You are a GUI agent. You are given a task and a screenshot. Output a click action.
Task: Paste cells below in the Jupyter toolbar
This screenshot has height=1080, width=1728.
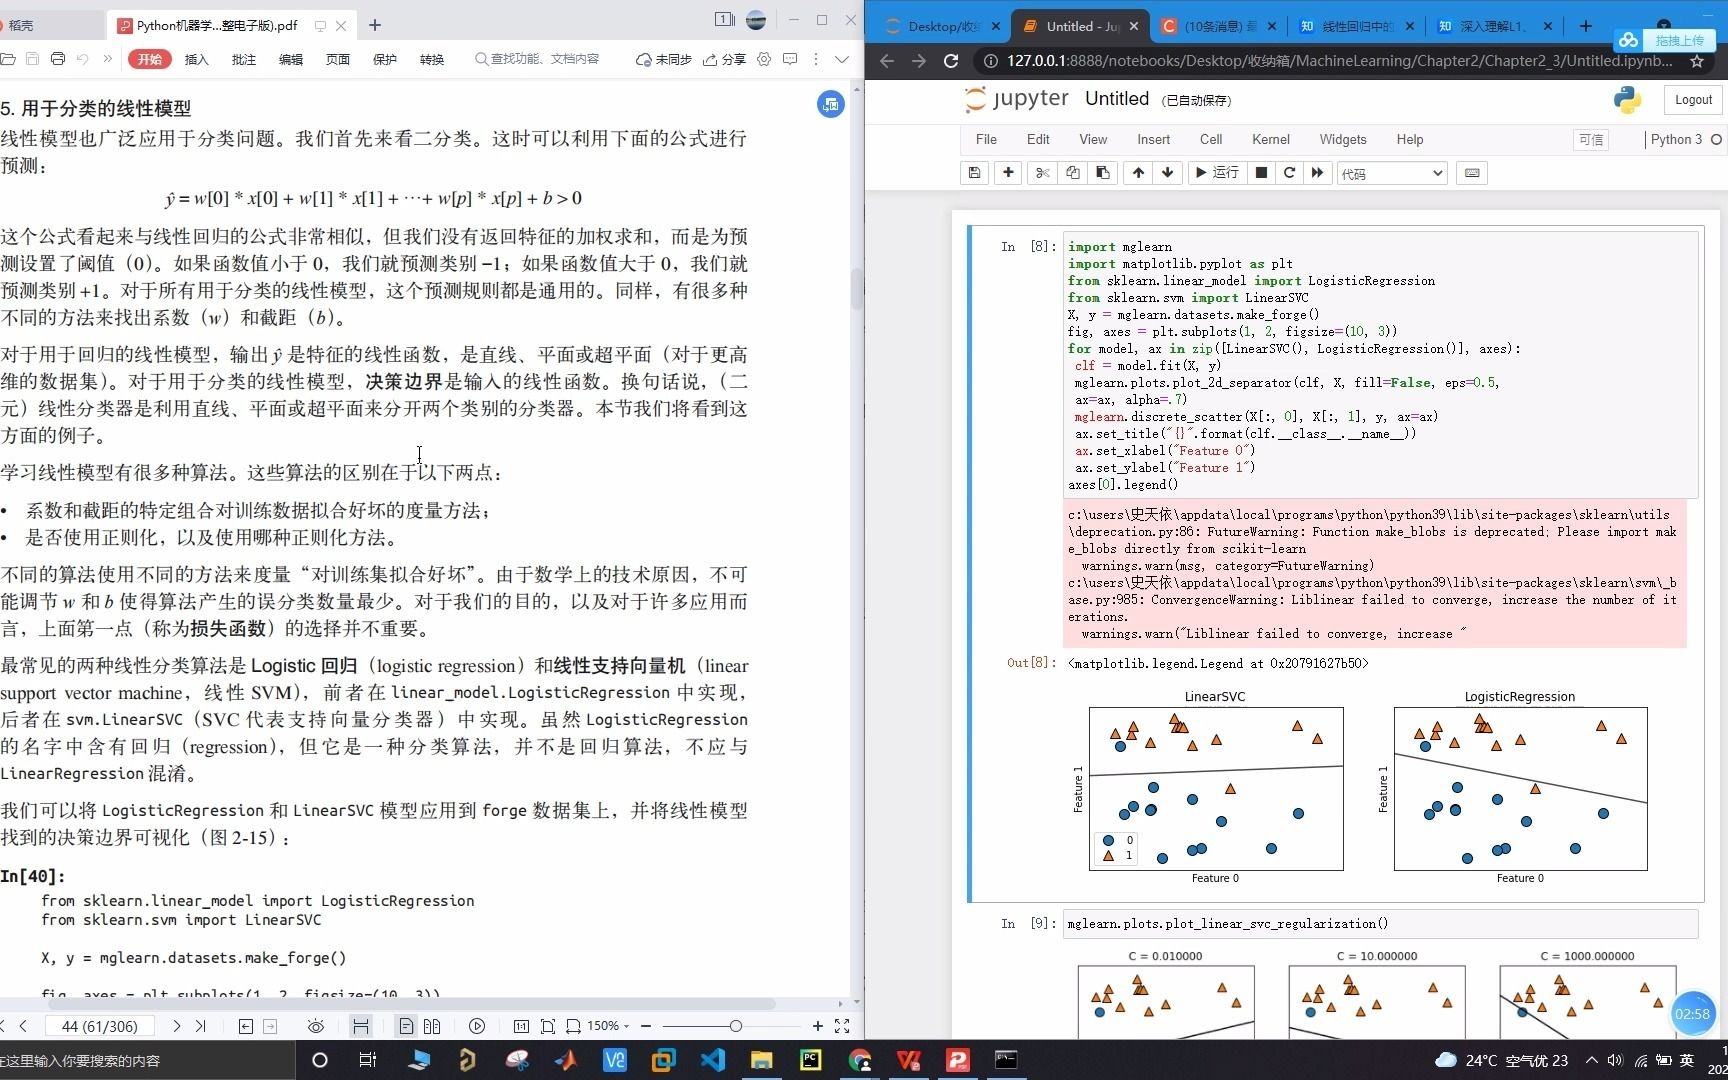click(x=1102, y=173)
